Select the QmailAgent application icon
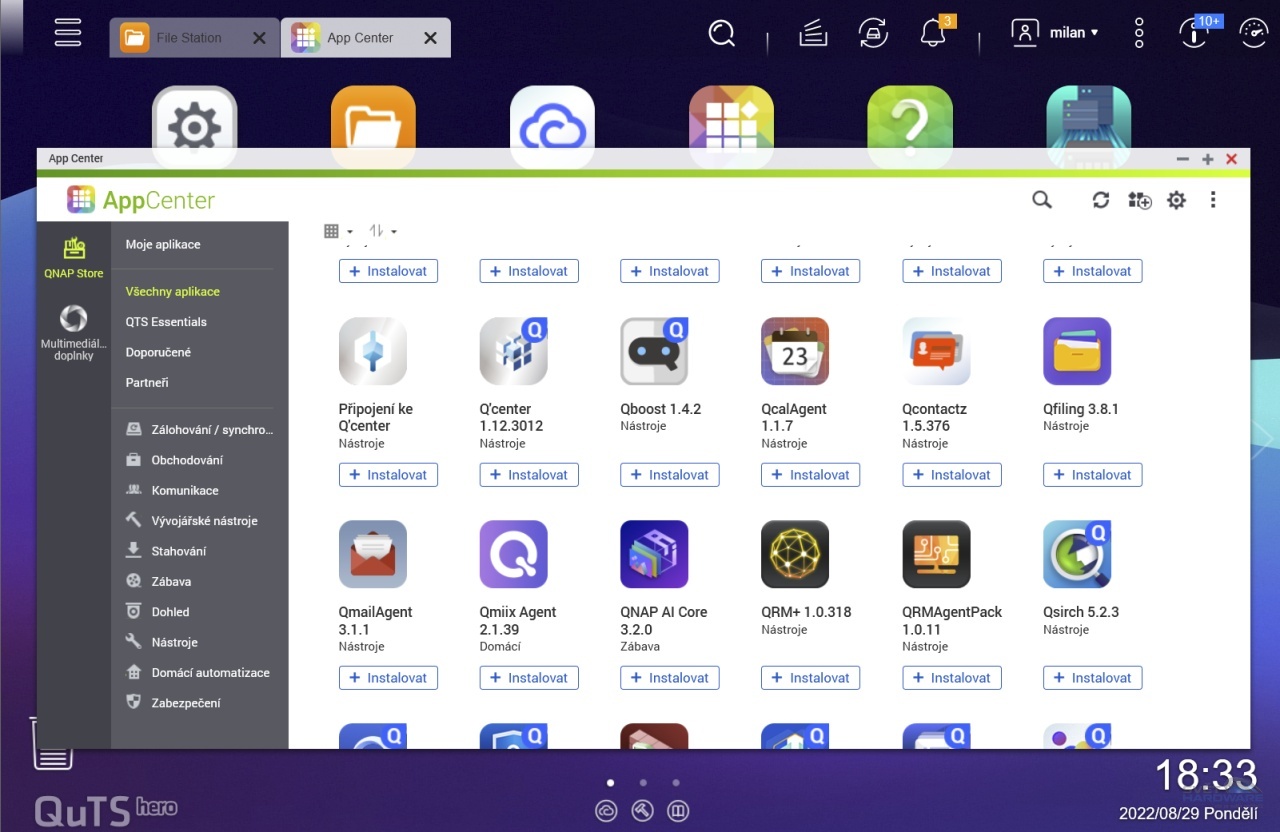This screenshot has width=1280, height=832. click(x=372, y=554)
